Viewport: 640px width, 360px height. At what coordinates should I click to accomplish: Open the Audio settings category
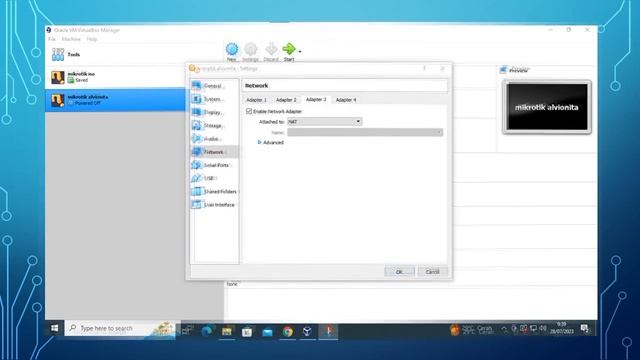pos(214,139)
